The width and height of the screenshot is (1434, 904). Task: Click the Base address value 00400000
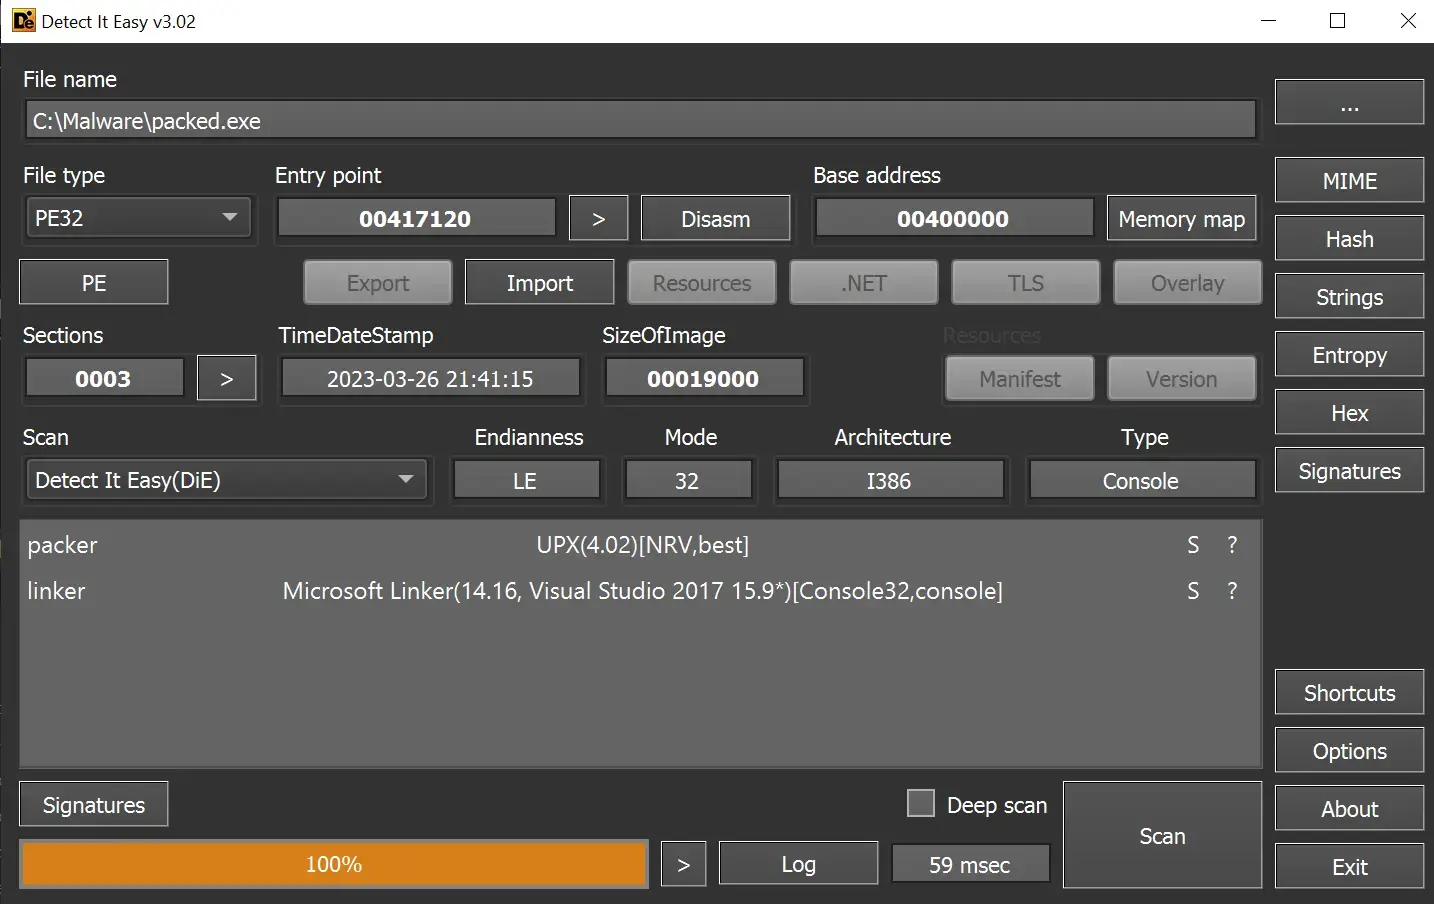pyautogui.click(x=954, y=218)
